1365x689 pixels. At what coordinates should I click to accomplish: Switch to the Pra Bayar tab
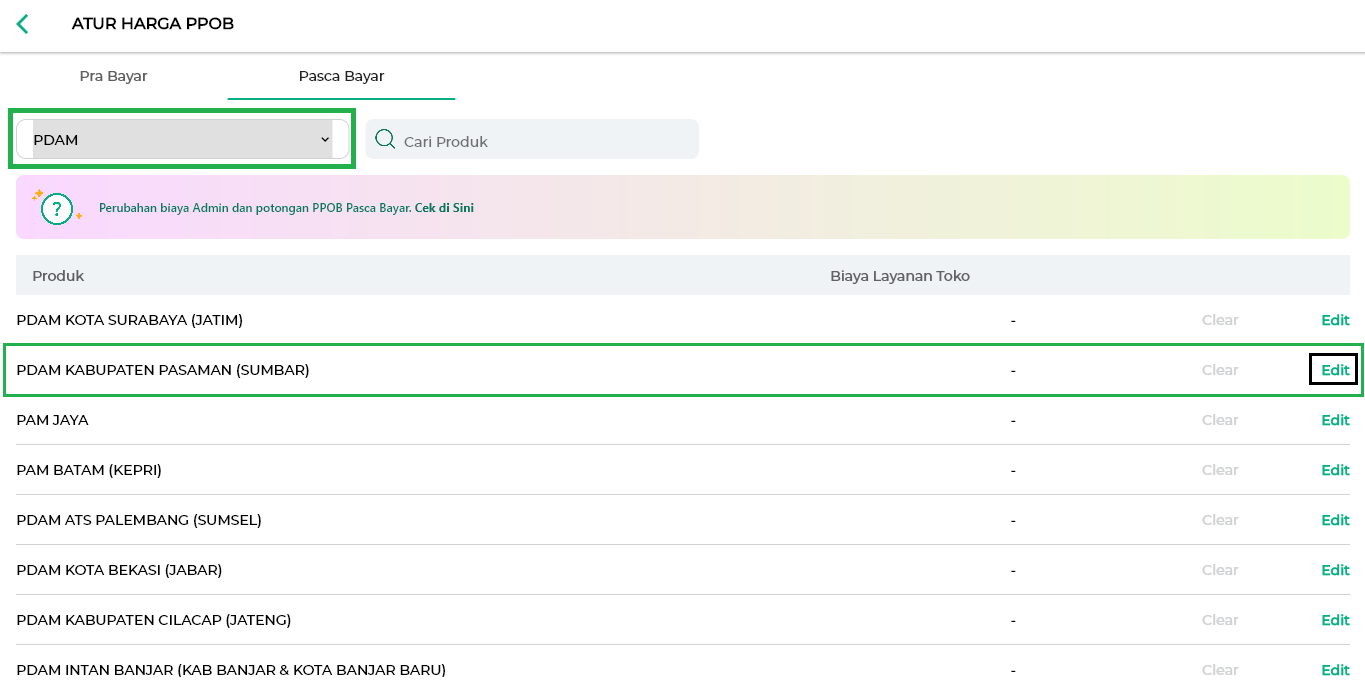(113, 76)
